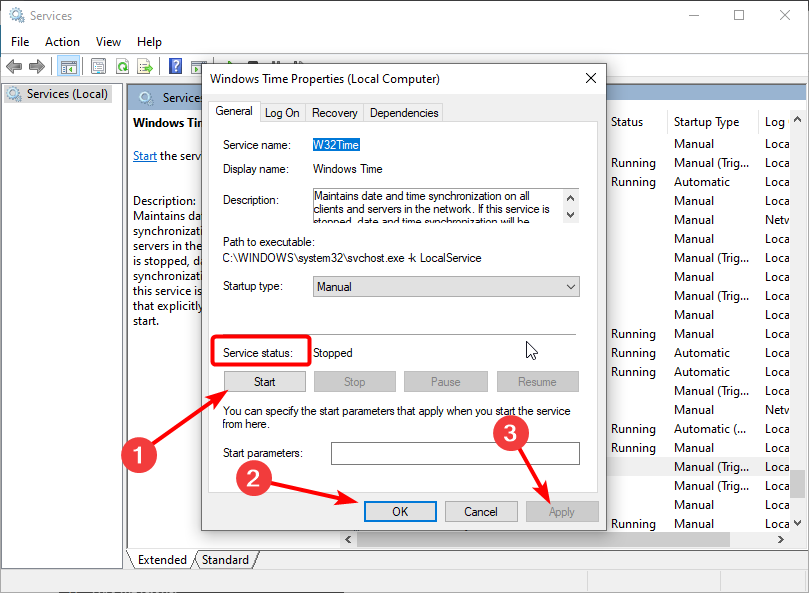Click the left arrow of the horizontal scrollbar
Viewport: 809px width, 593px height.
click(x=348, y=539)
